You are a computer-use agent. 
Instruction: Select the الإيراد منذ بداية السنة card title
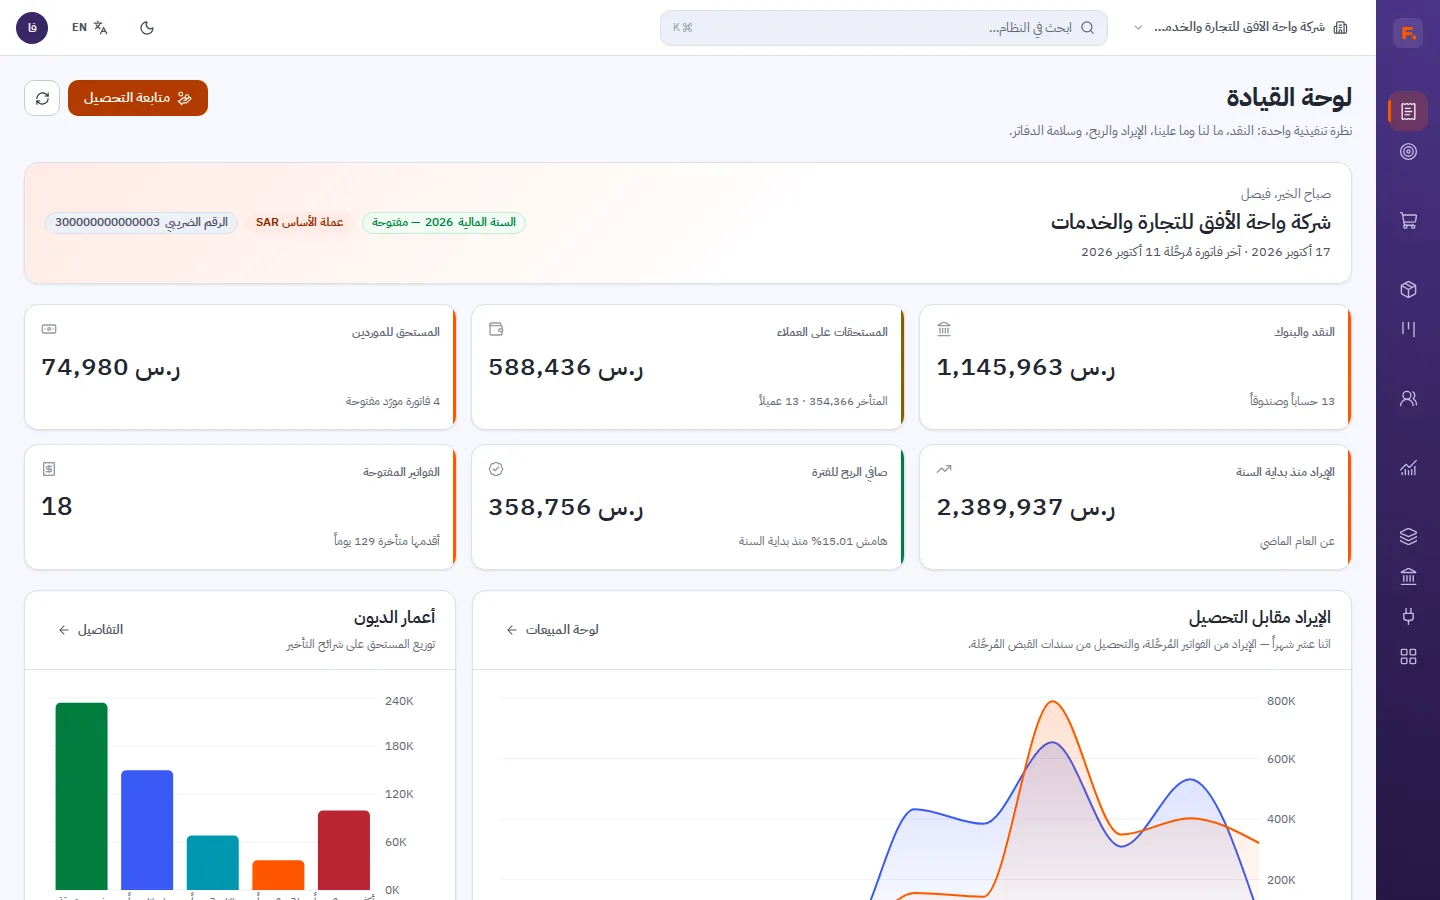[x=1285, y=472]
